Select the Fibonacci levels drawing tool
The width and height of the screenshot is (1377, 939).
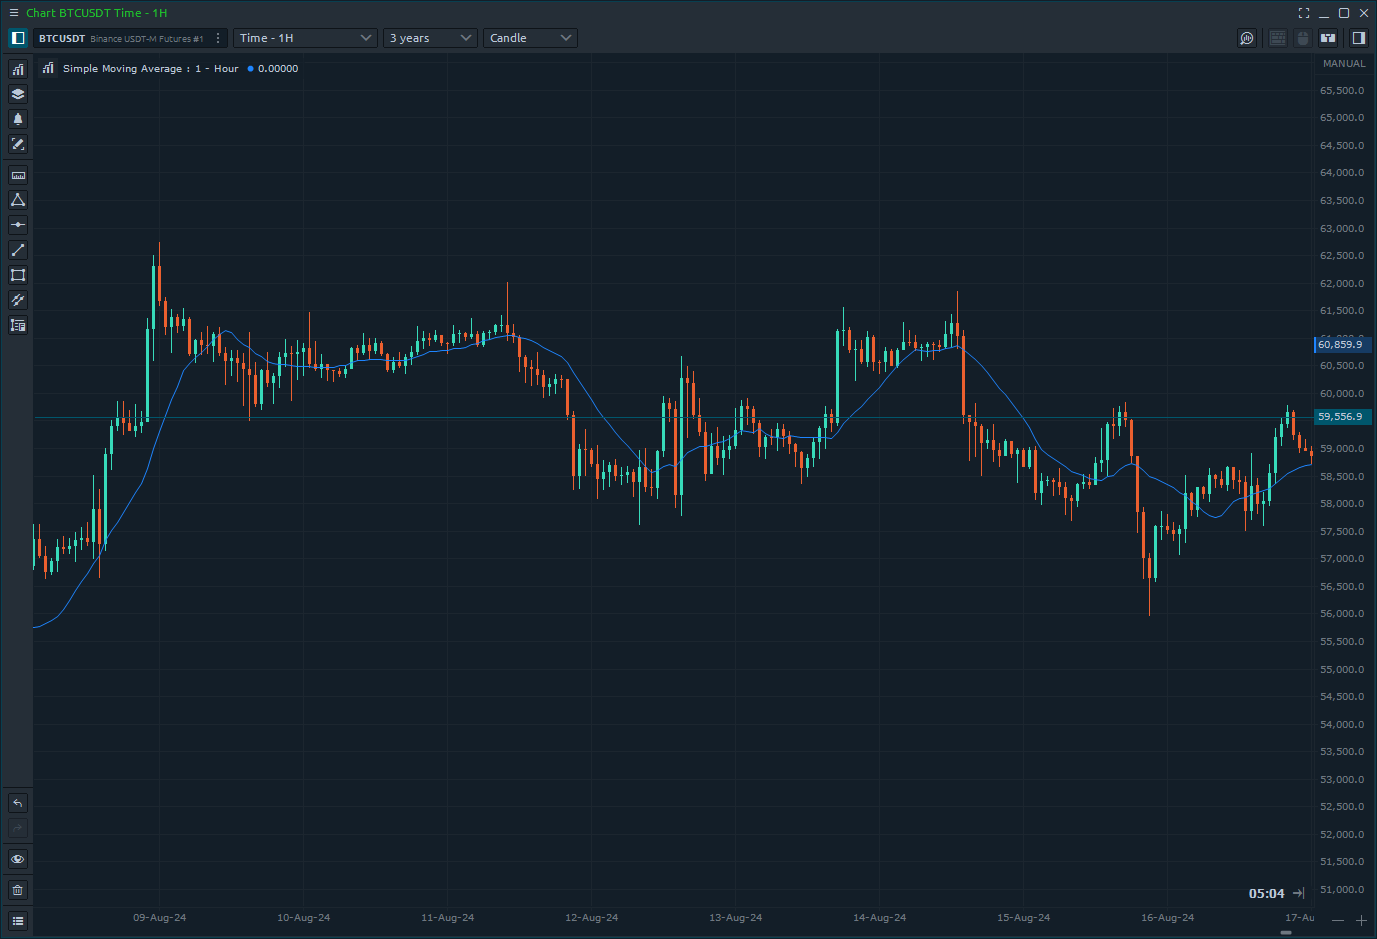pos(18,325)
